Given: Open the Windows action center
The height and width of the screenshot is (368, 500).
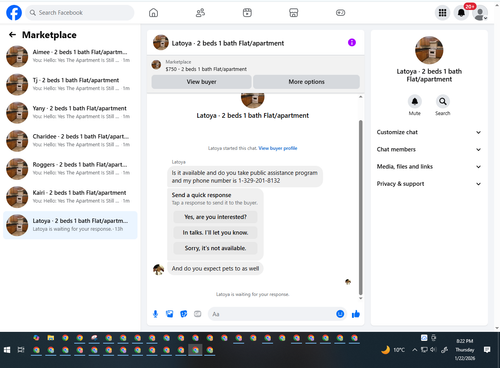Looking at the screenshot, I should point(487,350).
